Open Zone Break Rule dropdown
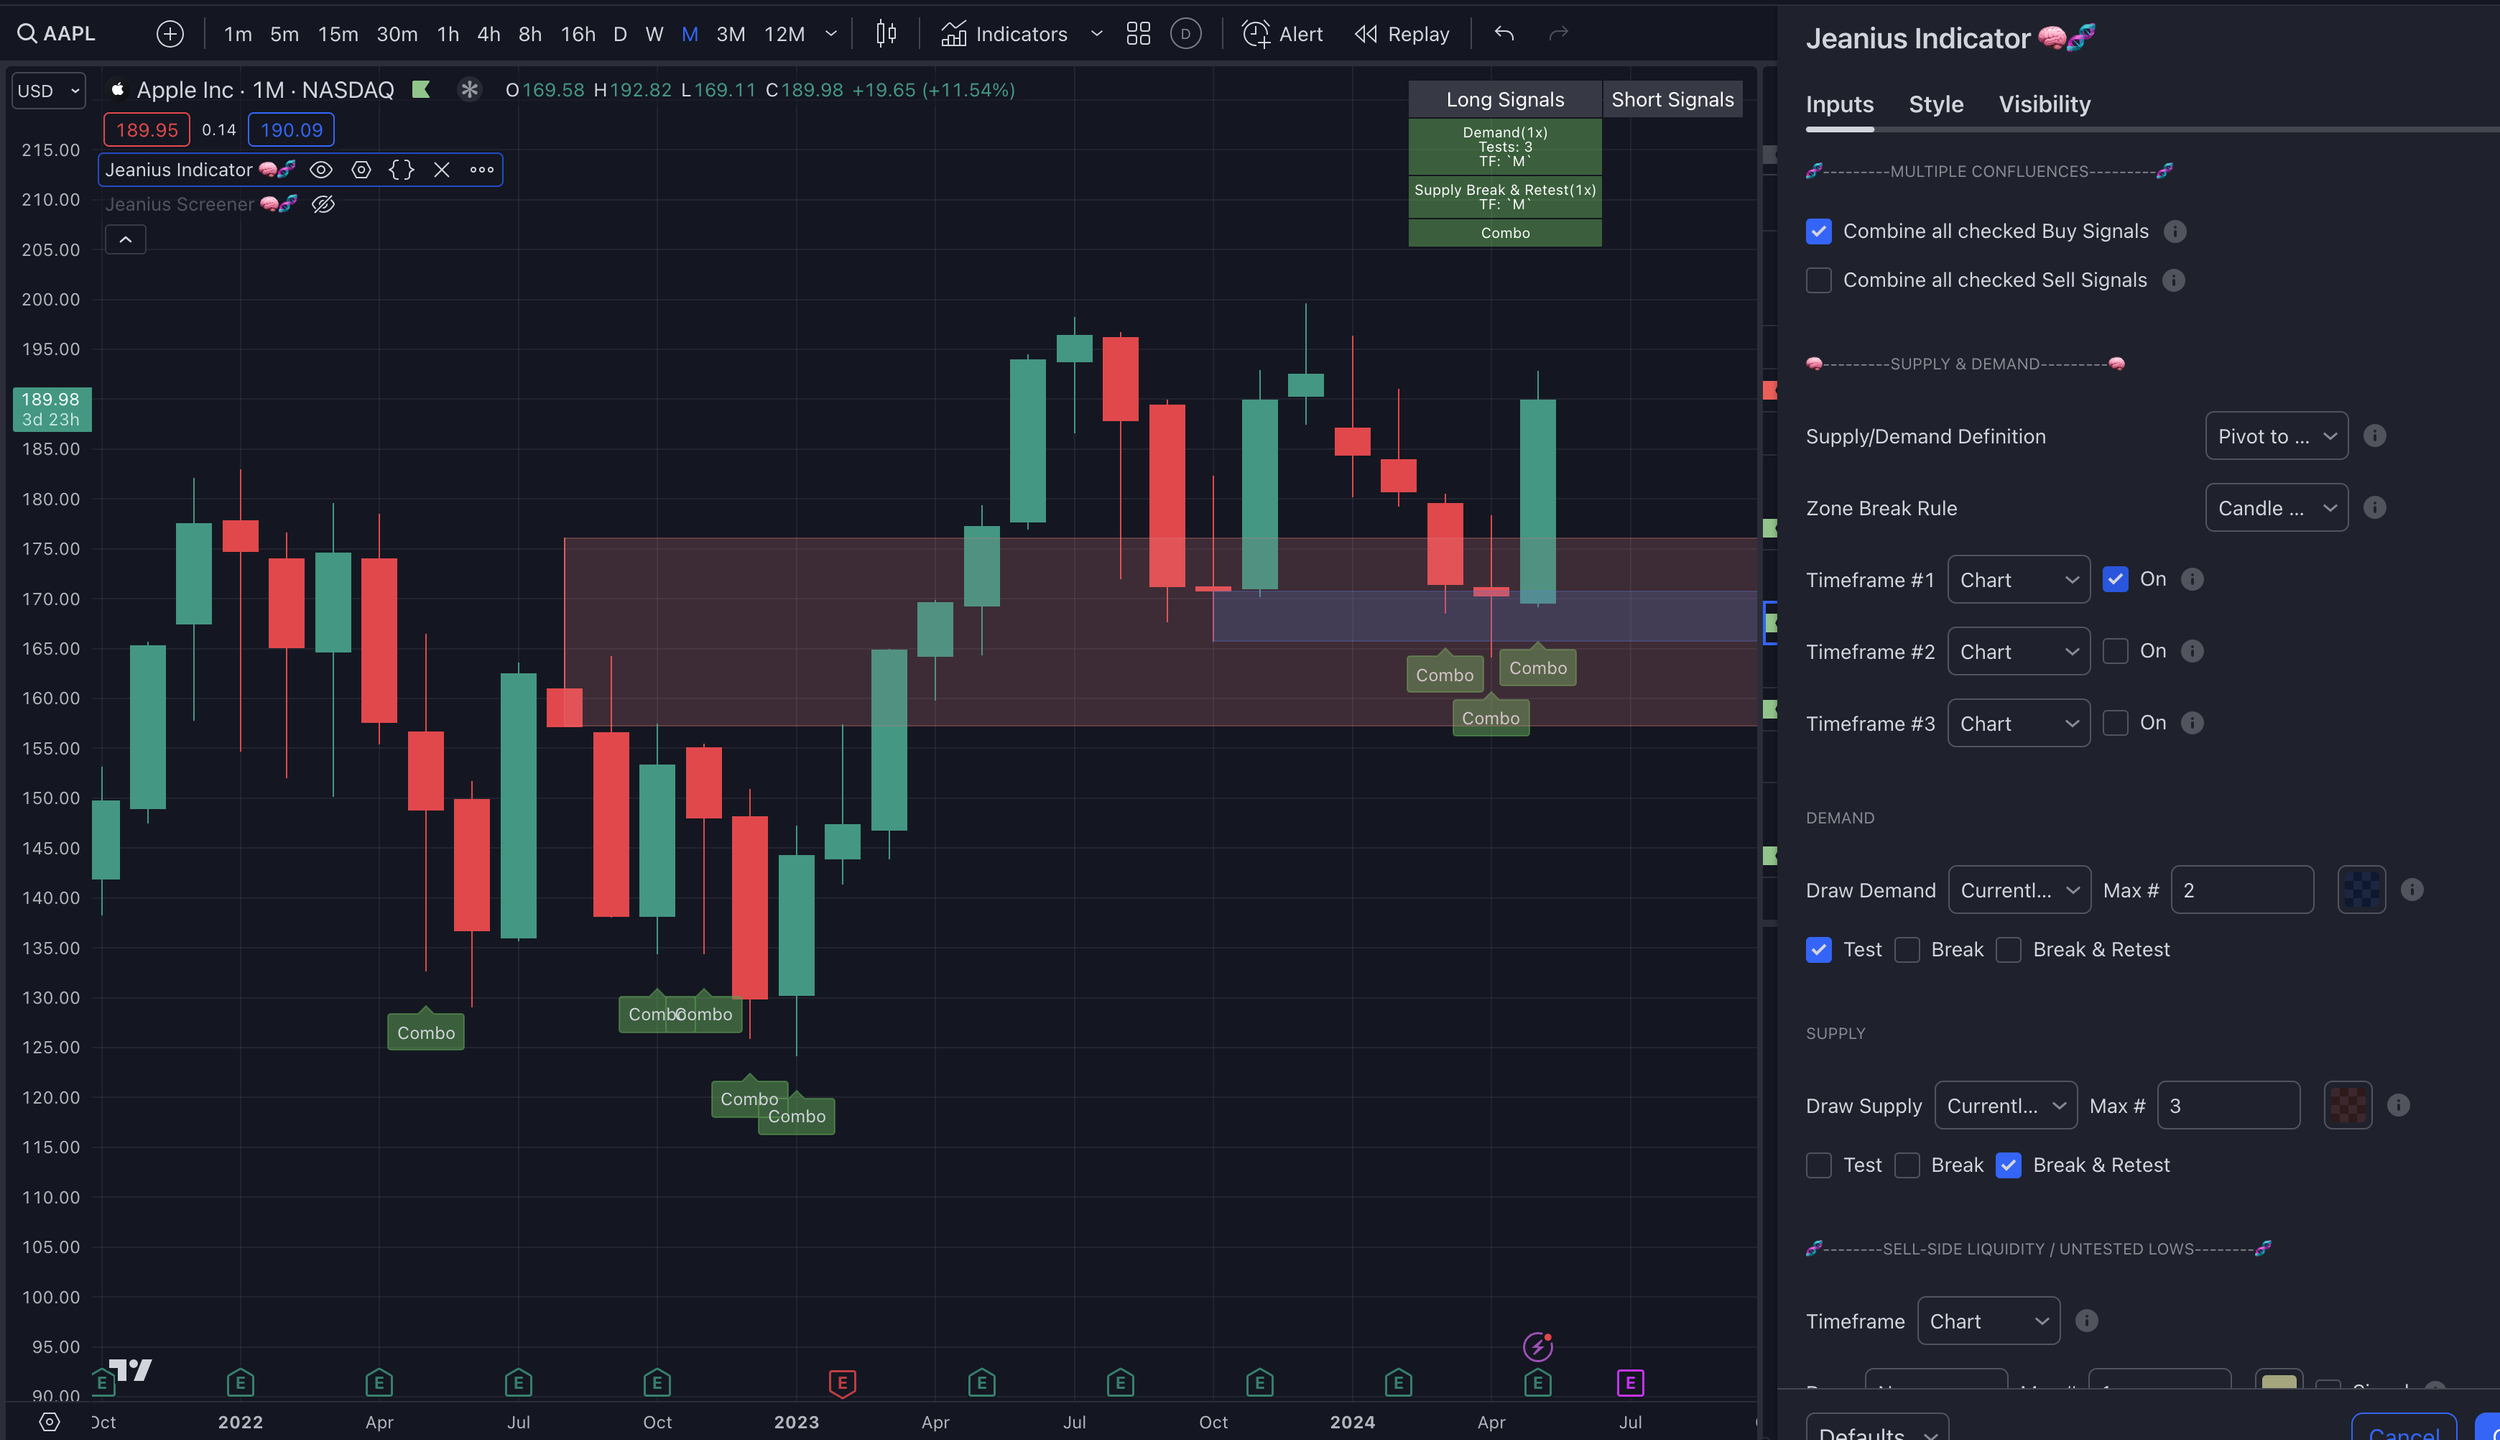The image size is (2500, 1440). [x=2276, y=508]
